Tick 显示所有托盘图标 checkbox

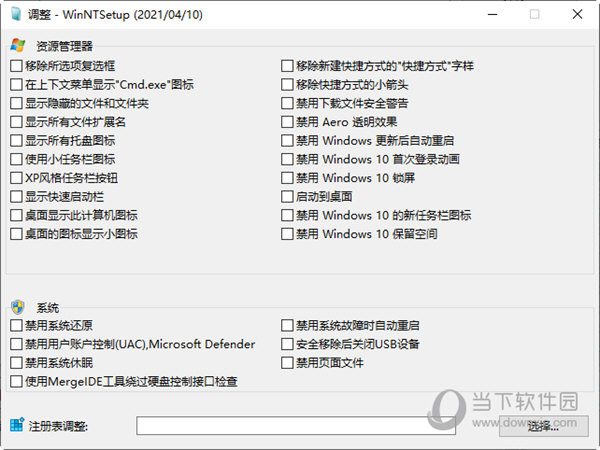tap(16, 141)
